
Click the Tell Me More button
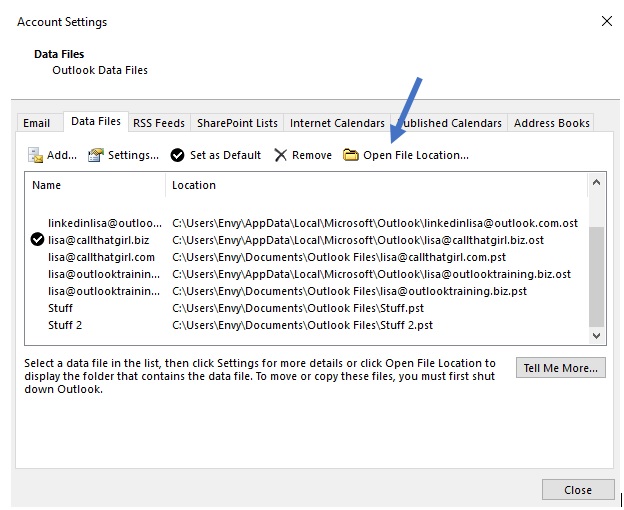tap(561, 368)
